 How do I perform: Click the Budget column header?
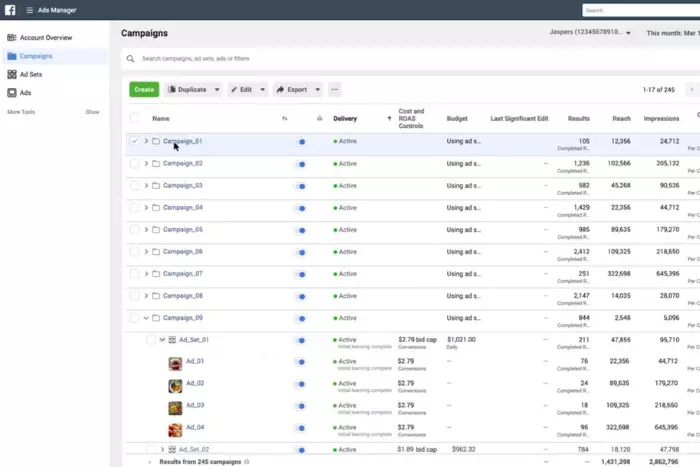coord(457,118)
